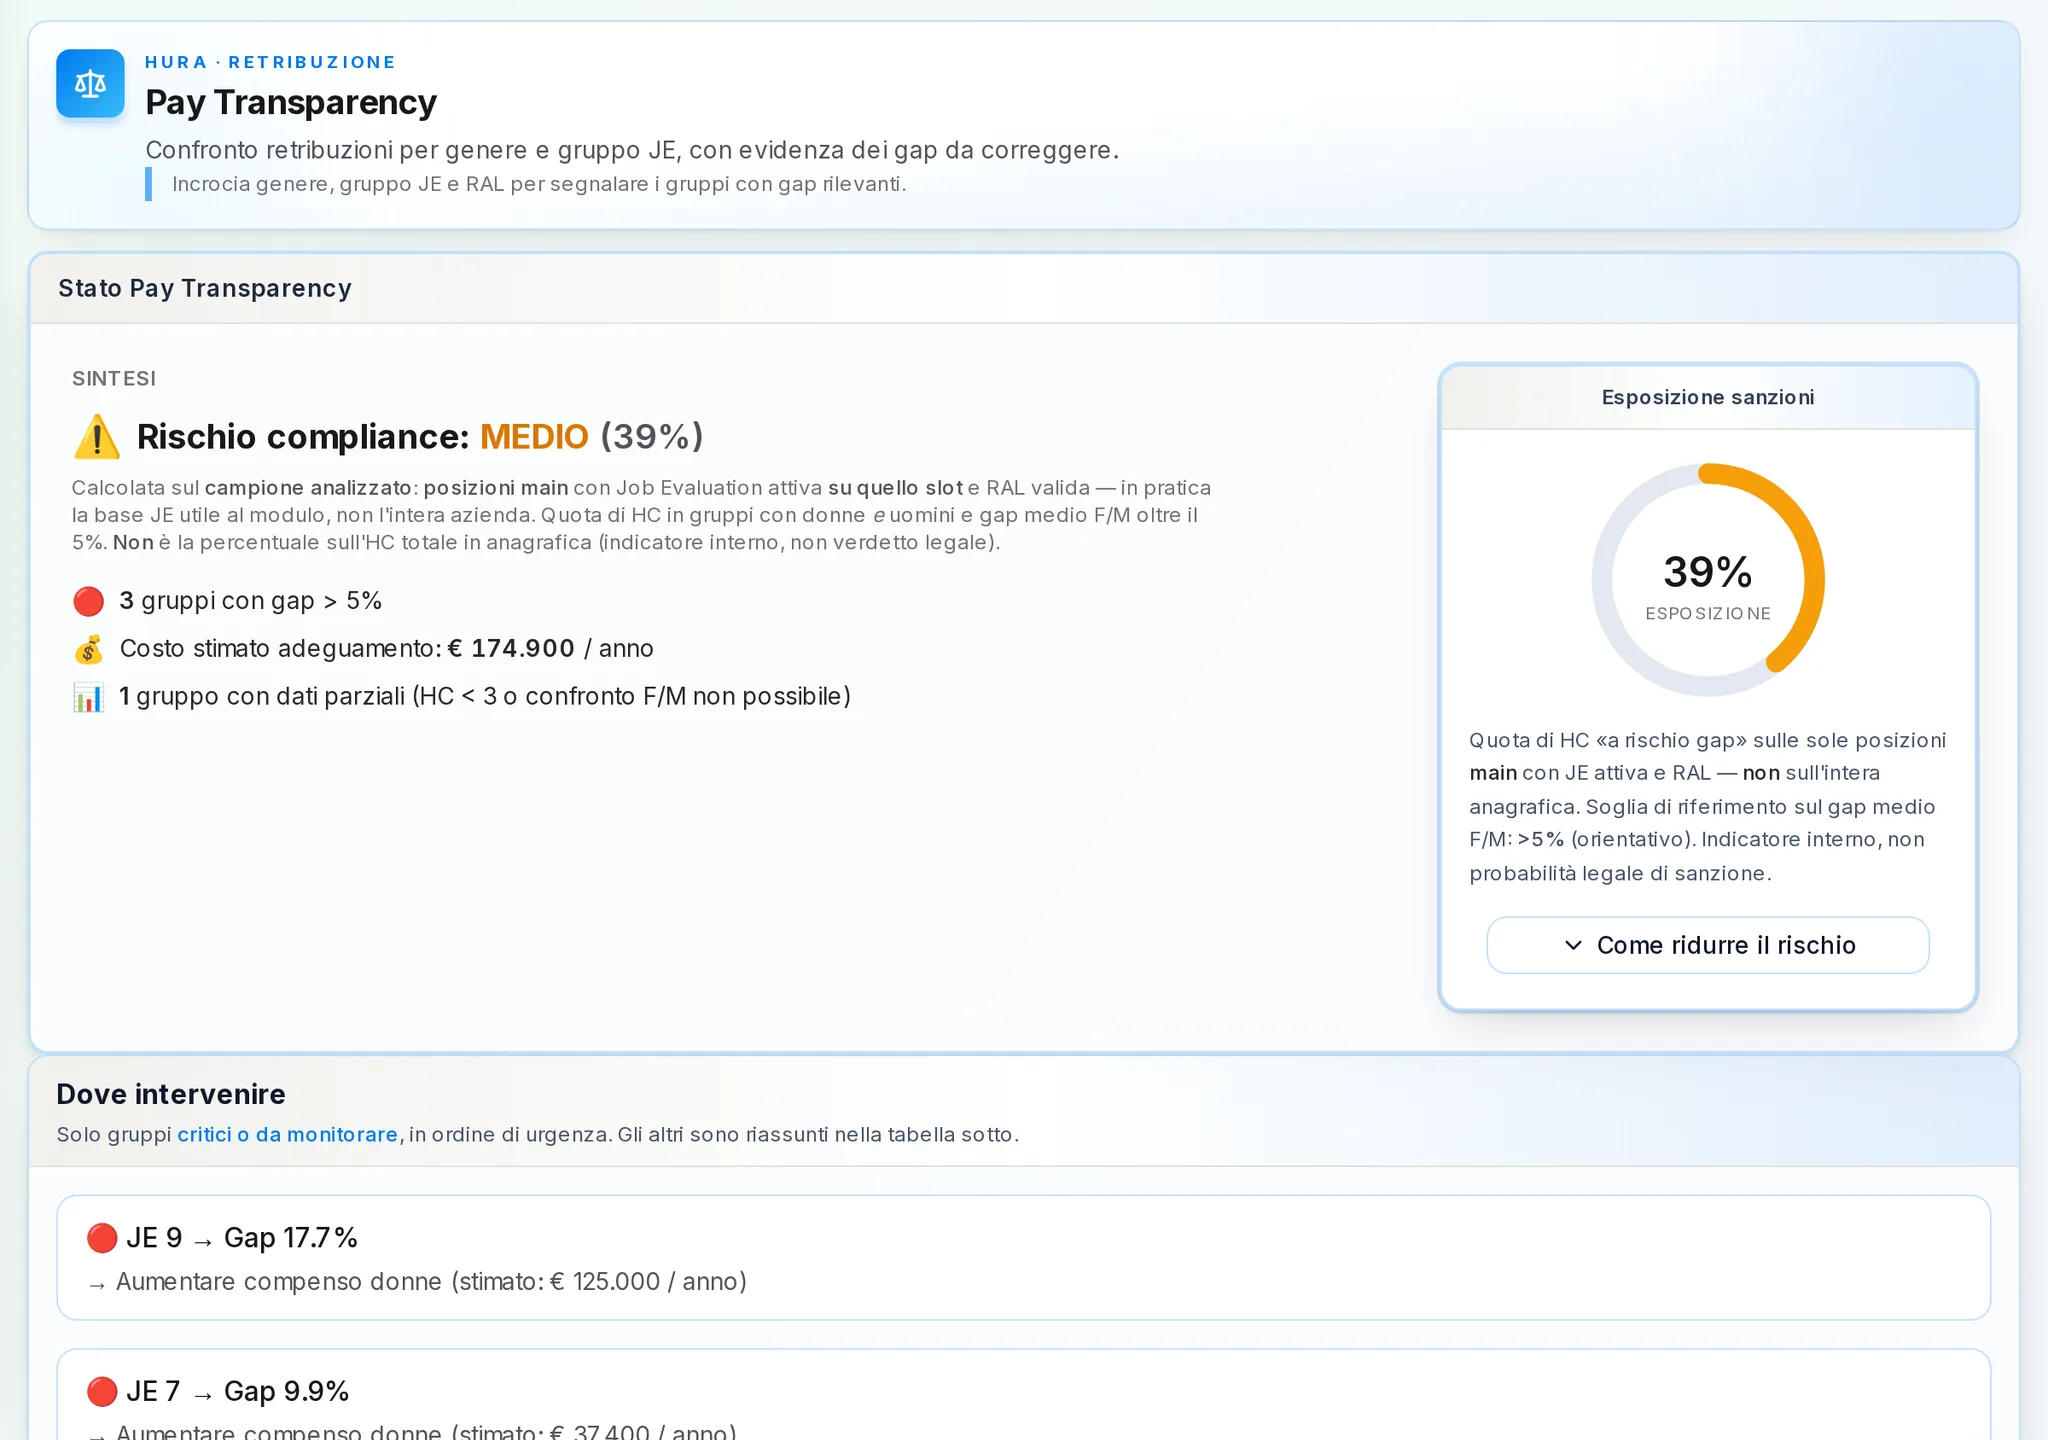Image resolution: width=2048 pixels, height=1440 pixels.
Task: Open the JE 9 Gap 17.7% card
Action: tap(1024, 1258)
